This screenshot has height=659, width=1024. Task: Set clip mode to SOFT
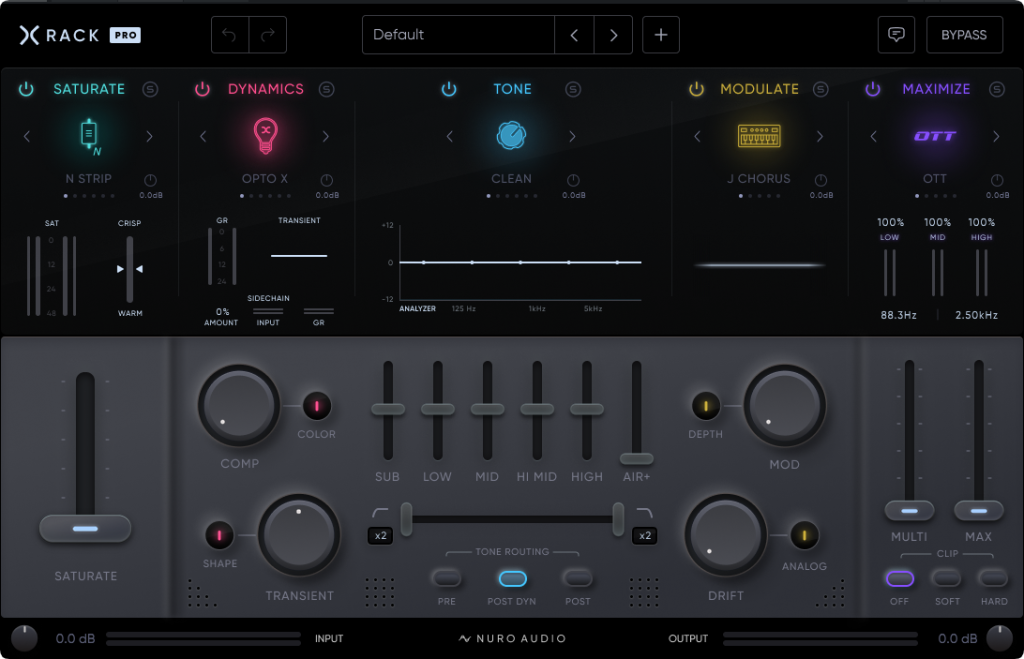tap(946, 578)
